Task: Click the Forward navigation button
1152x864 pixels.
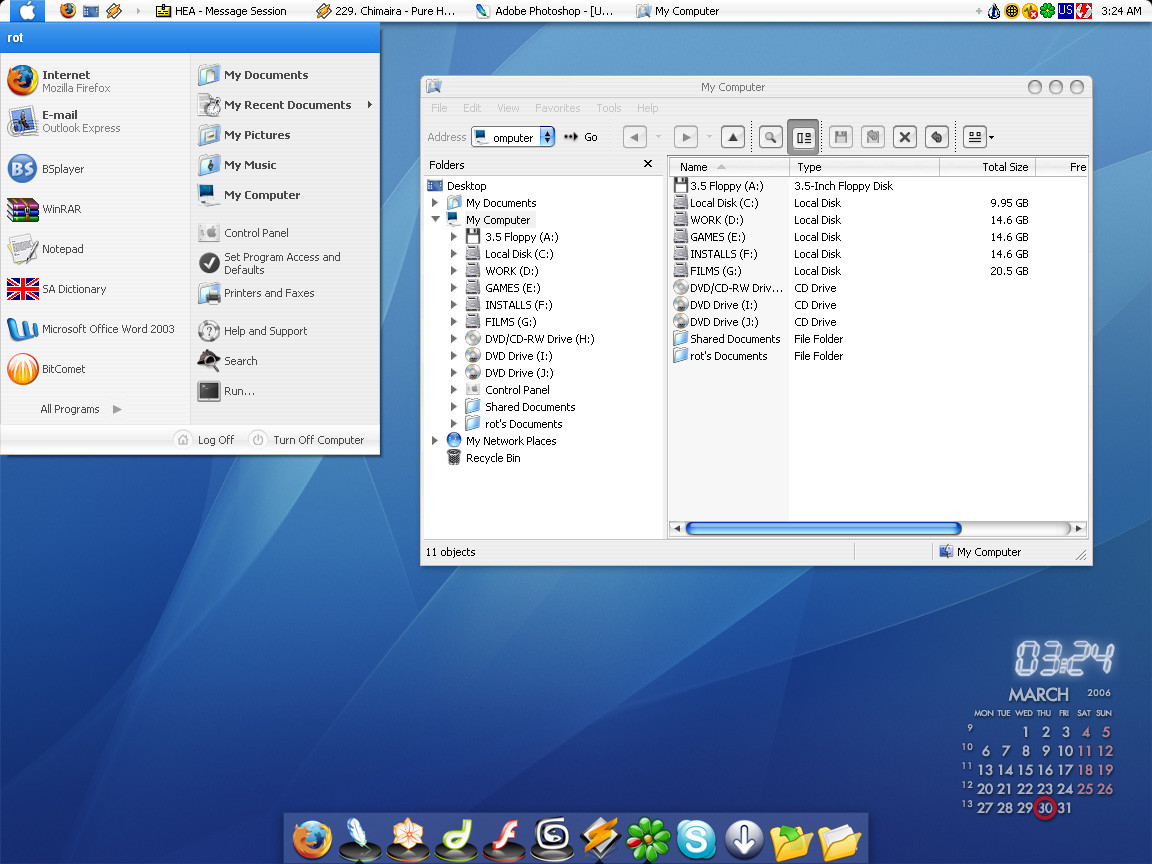Action: (x=685, y=137)
